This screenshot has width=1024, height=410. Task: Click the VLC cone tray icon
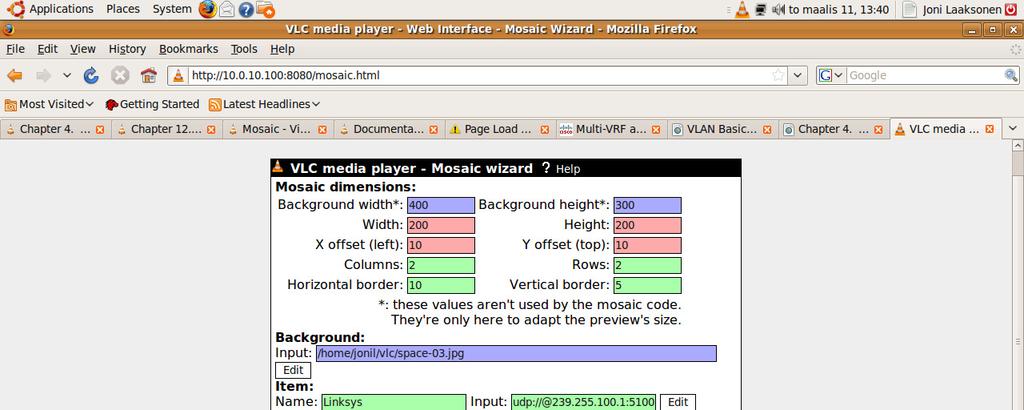[743, 9]
